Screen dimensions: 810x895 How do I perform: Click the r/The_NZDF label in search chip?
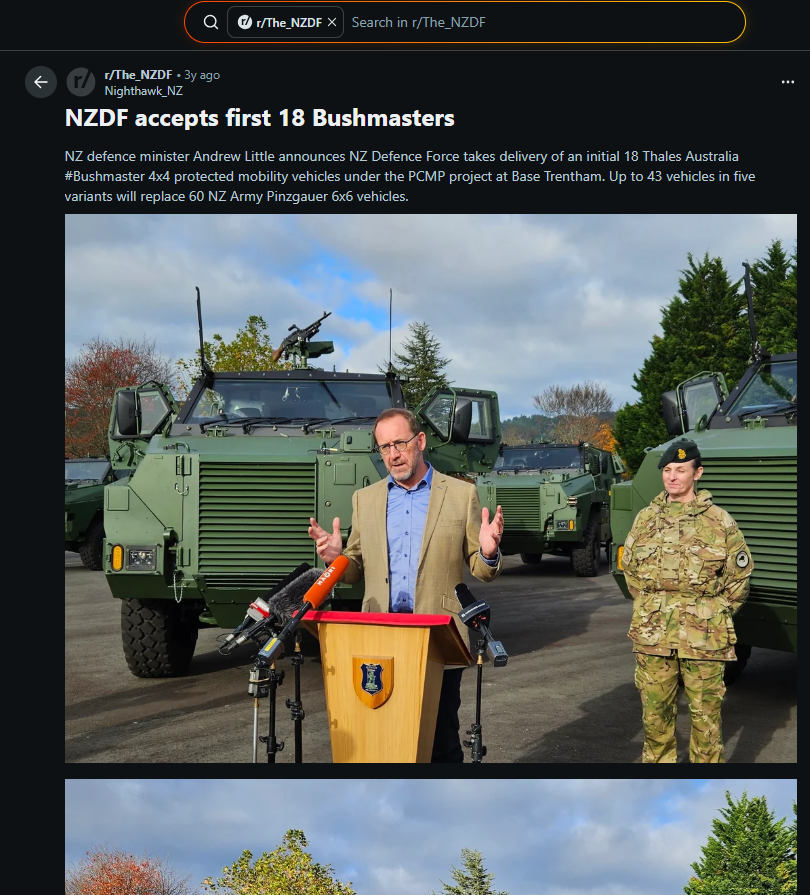pyautogui.click(x=289, y=23)
